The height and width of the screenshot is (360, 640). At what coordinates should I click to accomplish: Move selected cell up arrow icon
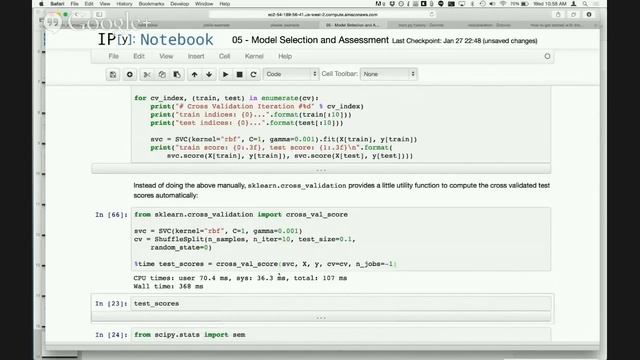[x=194, y=74]
